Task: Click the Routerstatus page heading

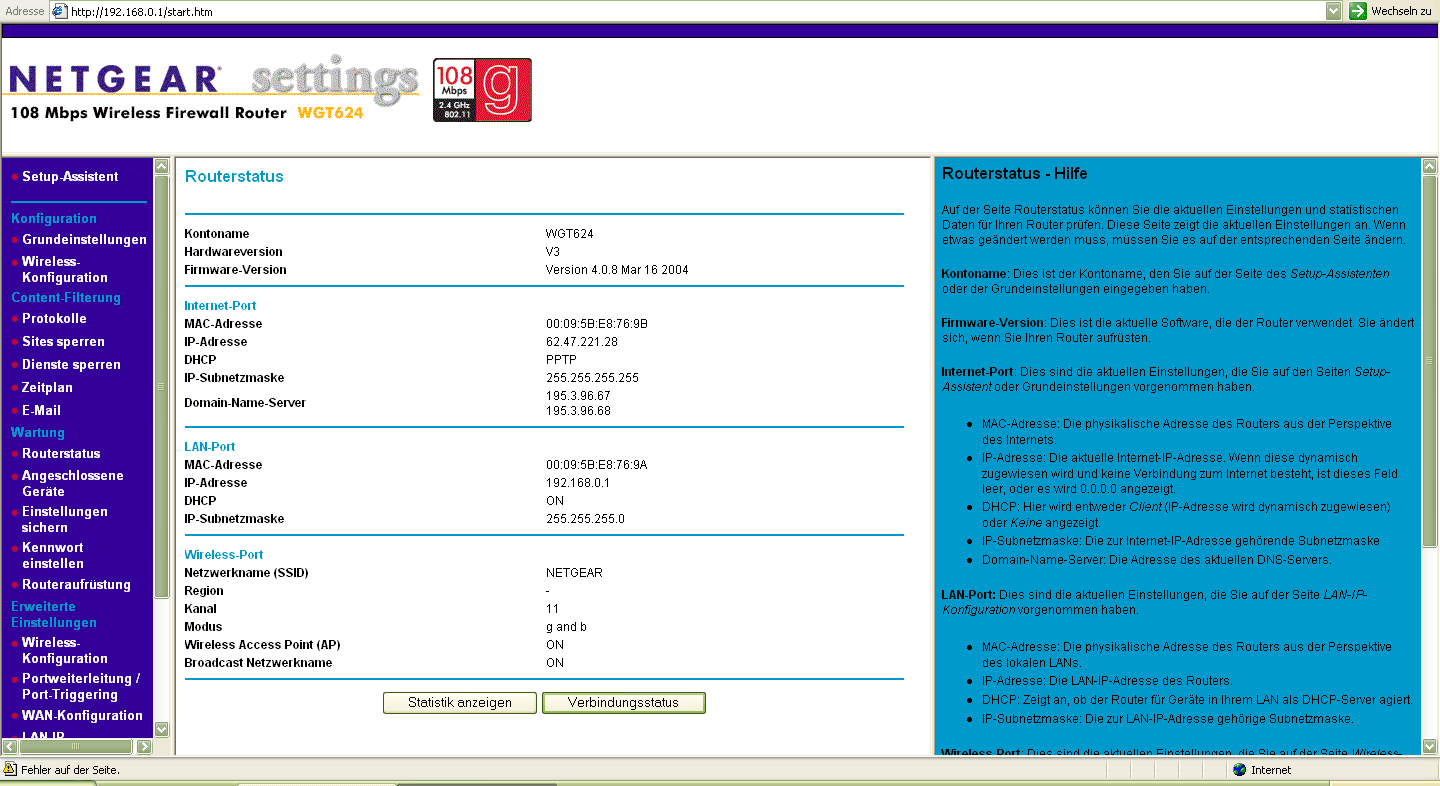Action: [234, 176]
